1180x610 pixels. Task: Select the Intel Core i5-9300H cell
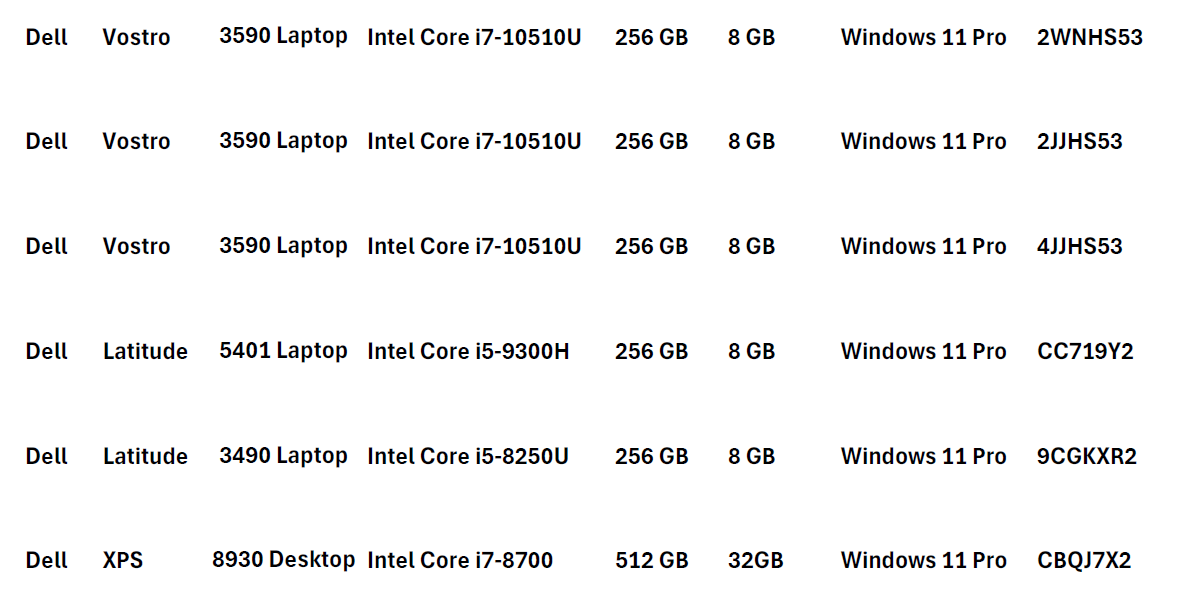click(468, 351)
